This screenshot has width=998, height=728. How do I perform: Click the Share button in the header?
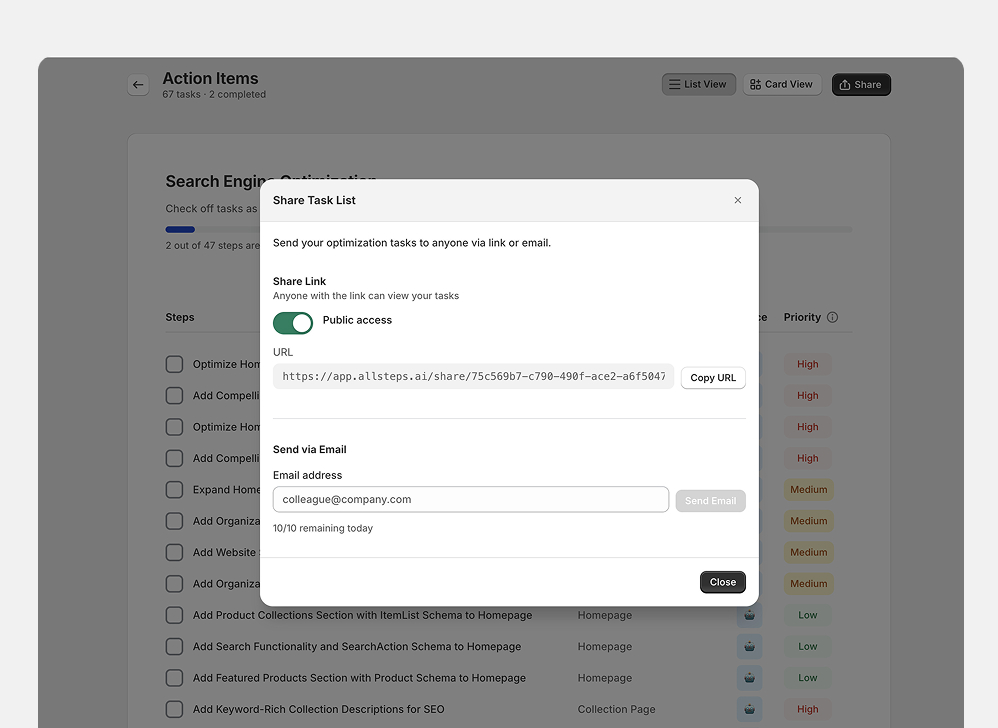point(860,85)
